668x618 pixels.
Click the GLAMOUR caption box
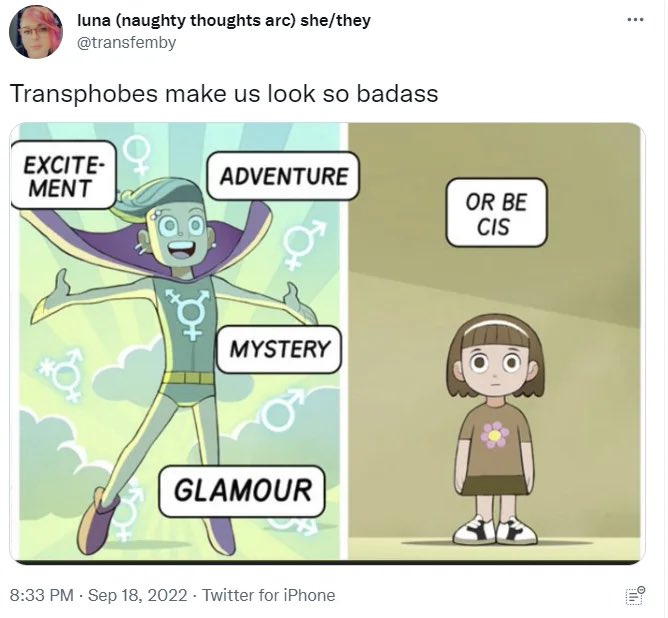coord(242,491)
